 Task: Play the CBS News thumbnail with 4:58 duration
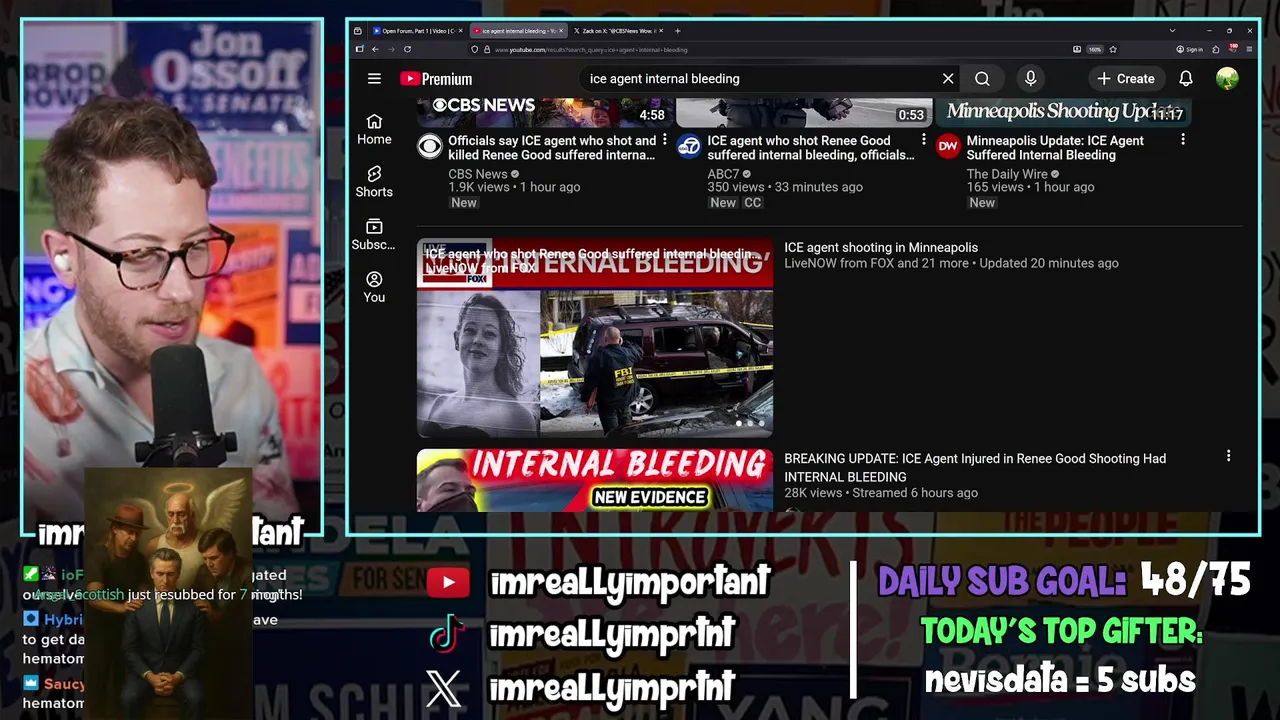pyautogui.click(x=545, y=113)
